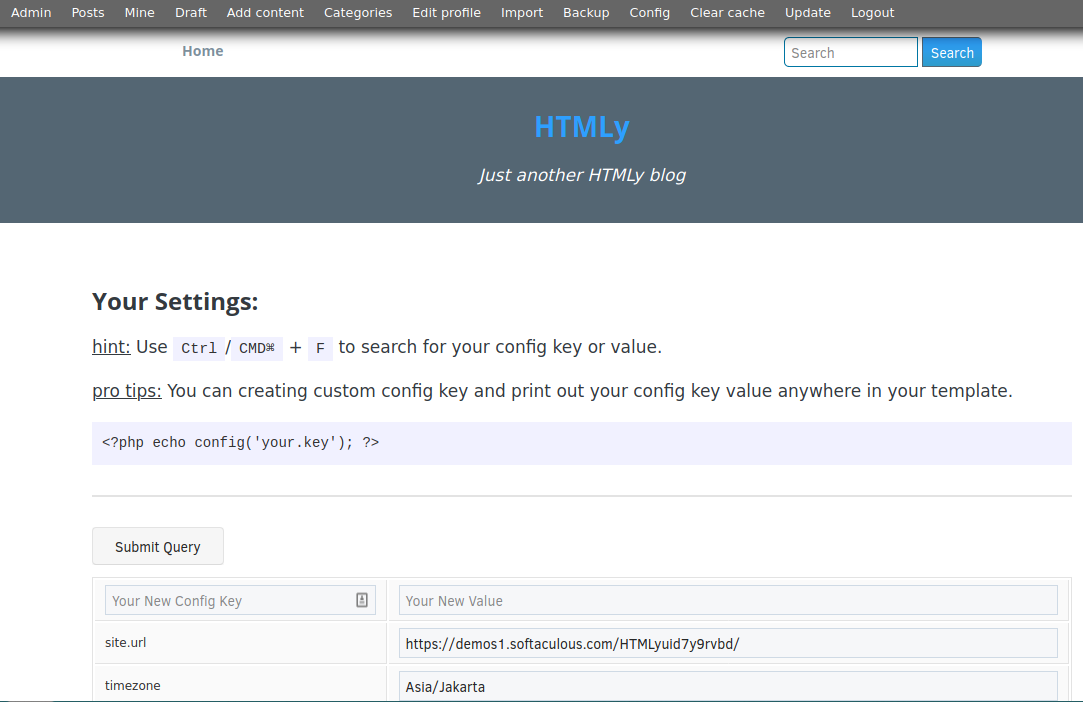Click the Your Settings heading

click(175, 302)
